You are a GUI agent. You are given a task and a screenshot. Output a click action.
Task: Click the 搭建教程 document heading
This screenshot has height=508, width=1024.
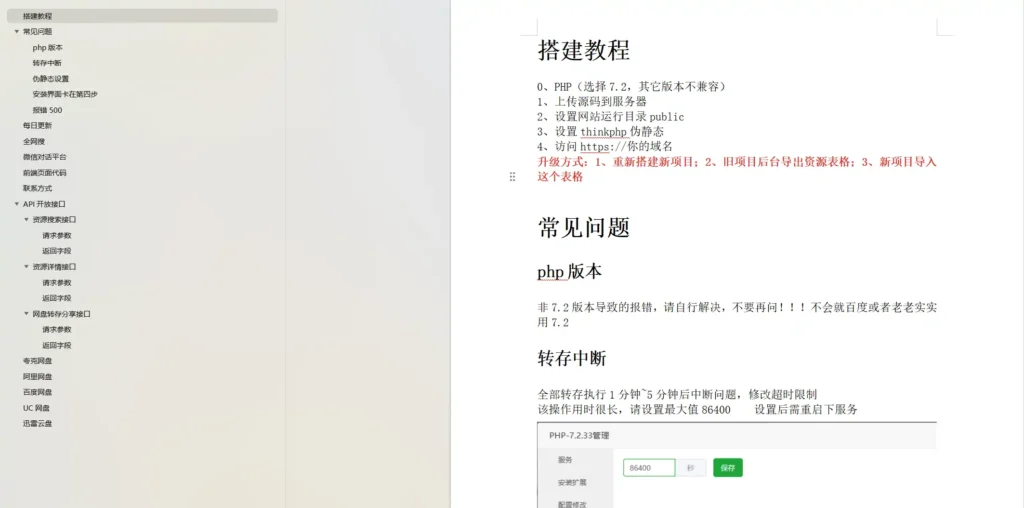tap(584, 50)
